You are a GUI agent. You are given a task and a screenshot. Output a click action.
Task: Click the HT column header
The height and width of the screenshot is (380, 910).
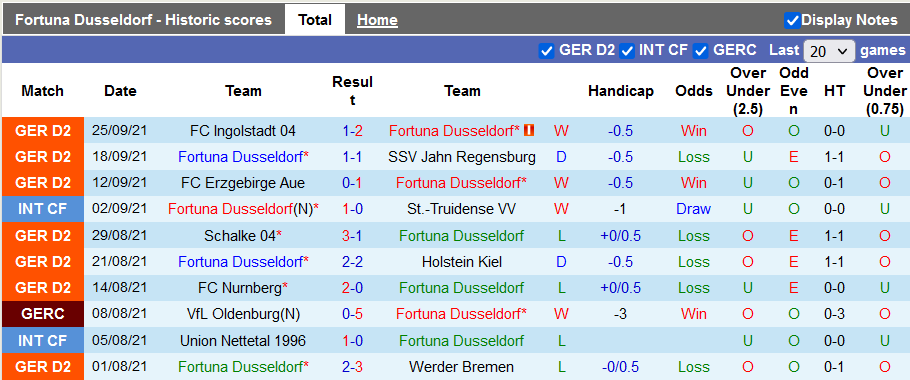[834, 91]
